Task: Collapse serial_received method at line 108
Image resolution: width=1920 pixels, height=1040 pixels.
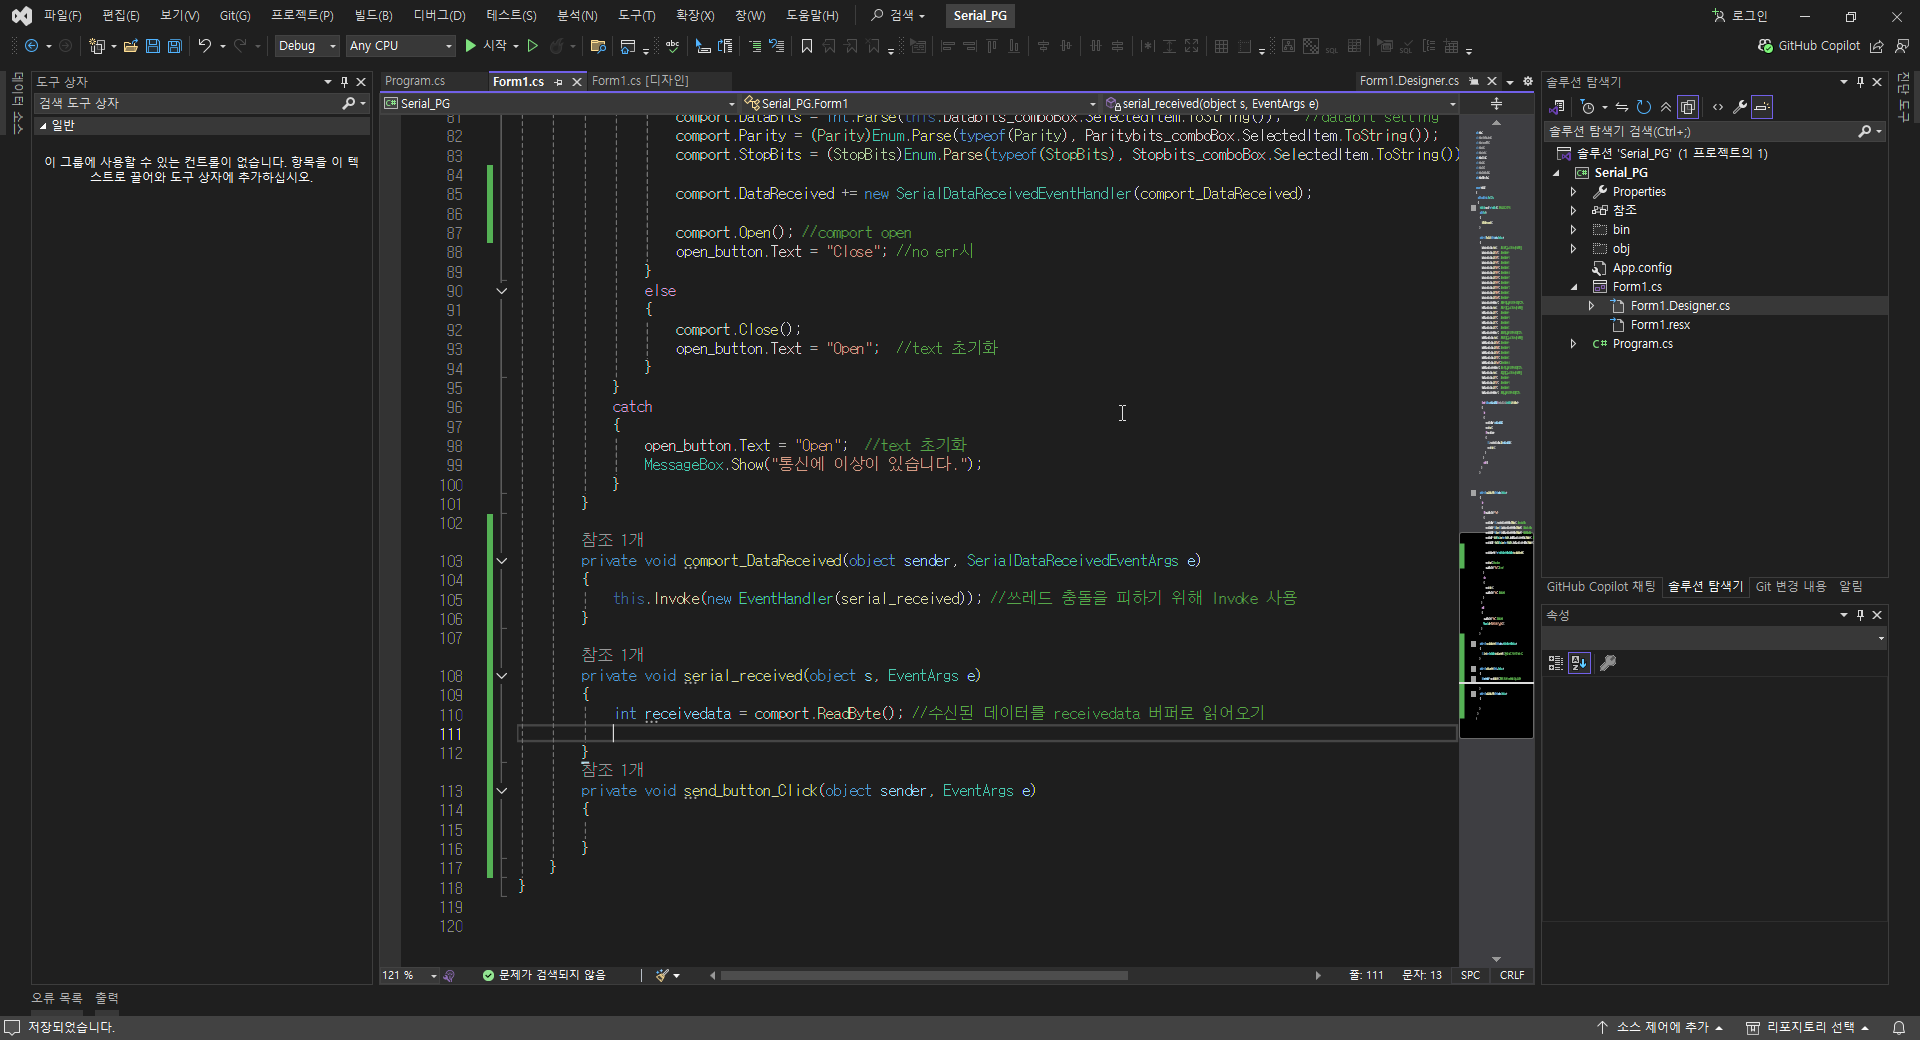Action: [502, 676]
